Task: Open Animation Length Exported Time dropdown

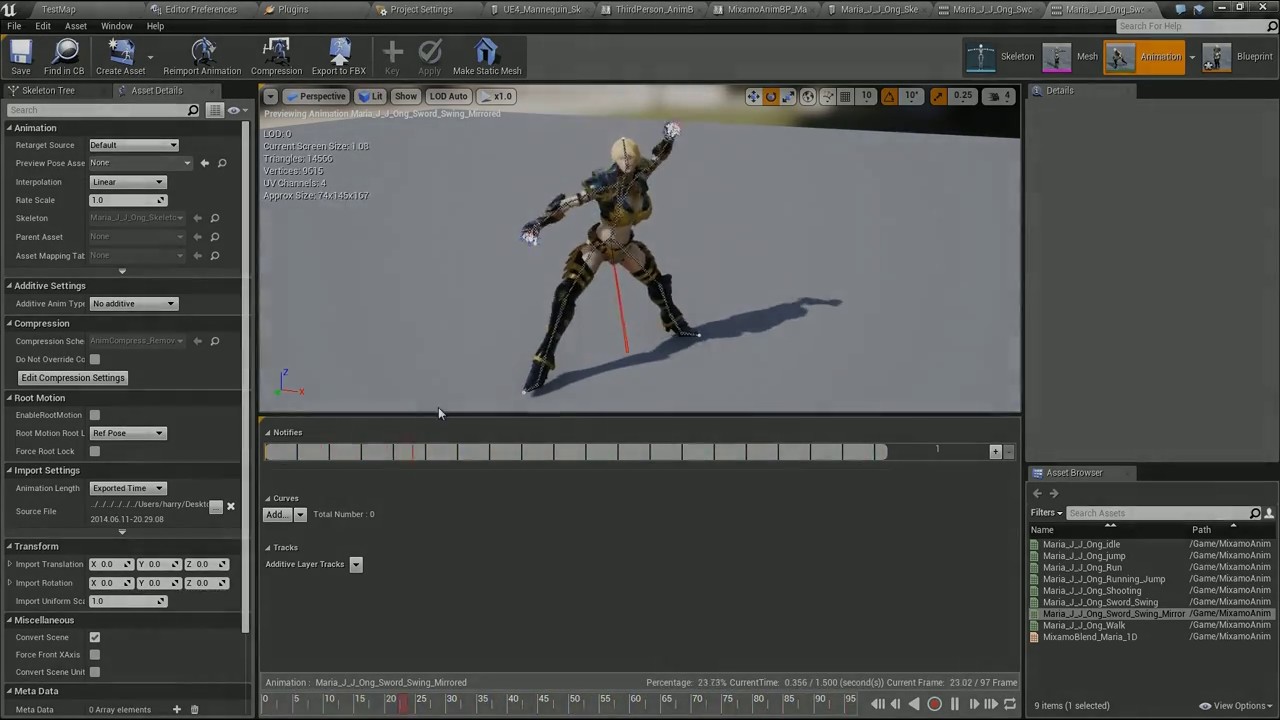Action: coord(128,488)
